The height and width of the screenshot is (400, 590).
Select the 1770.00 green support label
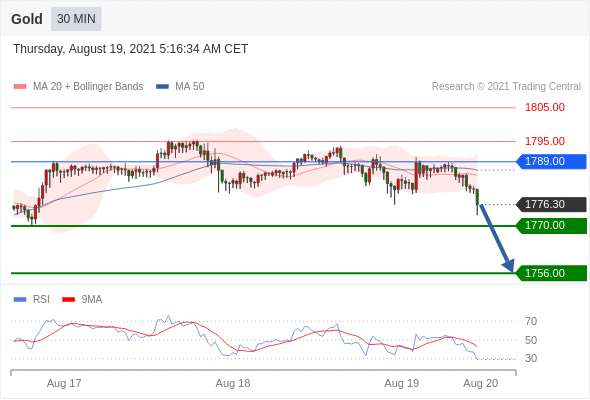[x=551, y=225]
